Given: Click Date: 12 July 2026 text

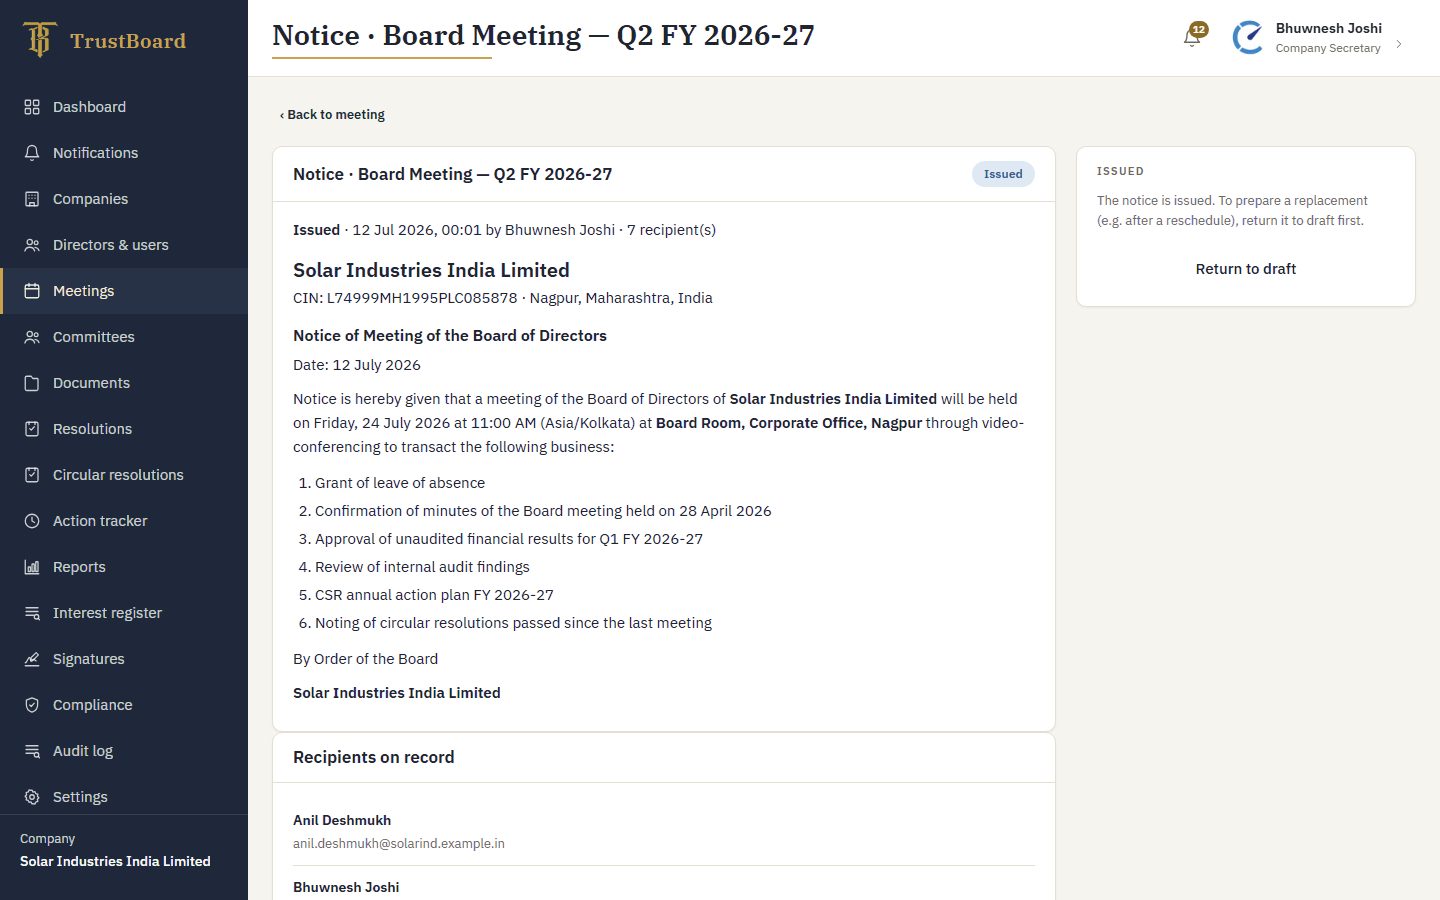Looking at the screenshot, I should [x=357, y=365].
